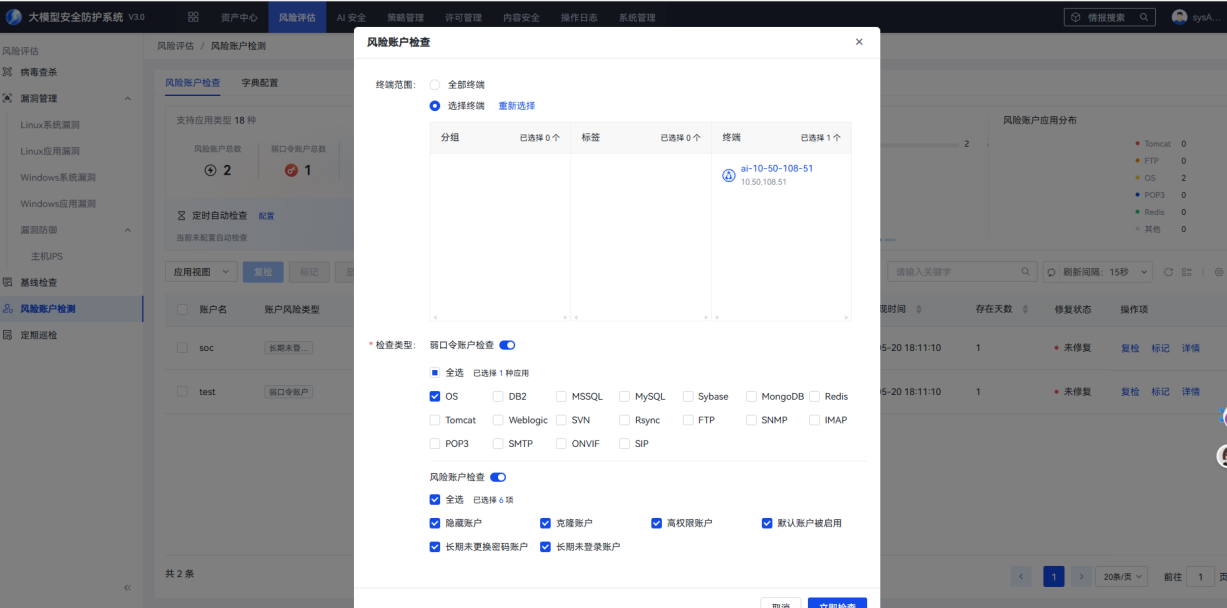Click the sysA user avatar
The image size is (1227, 608).
point(1179,17)
